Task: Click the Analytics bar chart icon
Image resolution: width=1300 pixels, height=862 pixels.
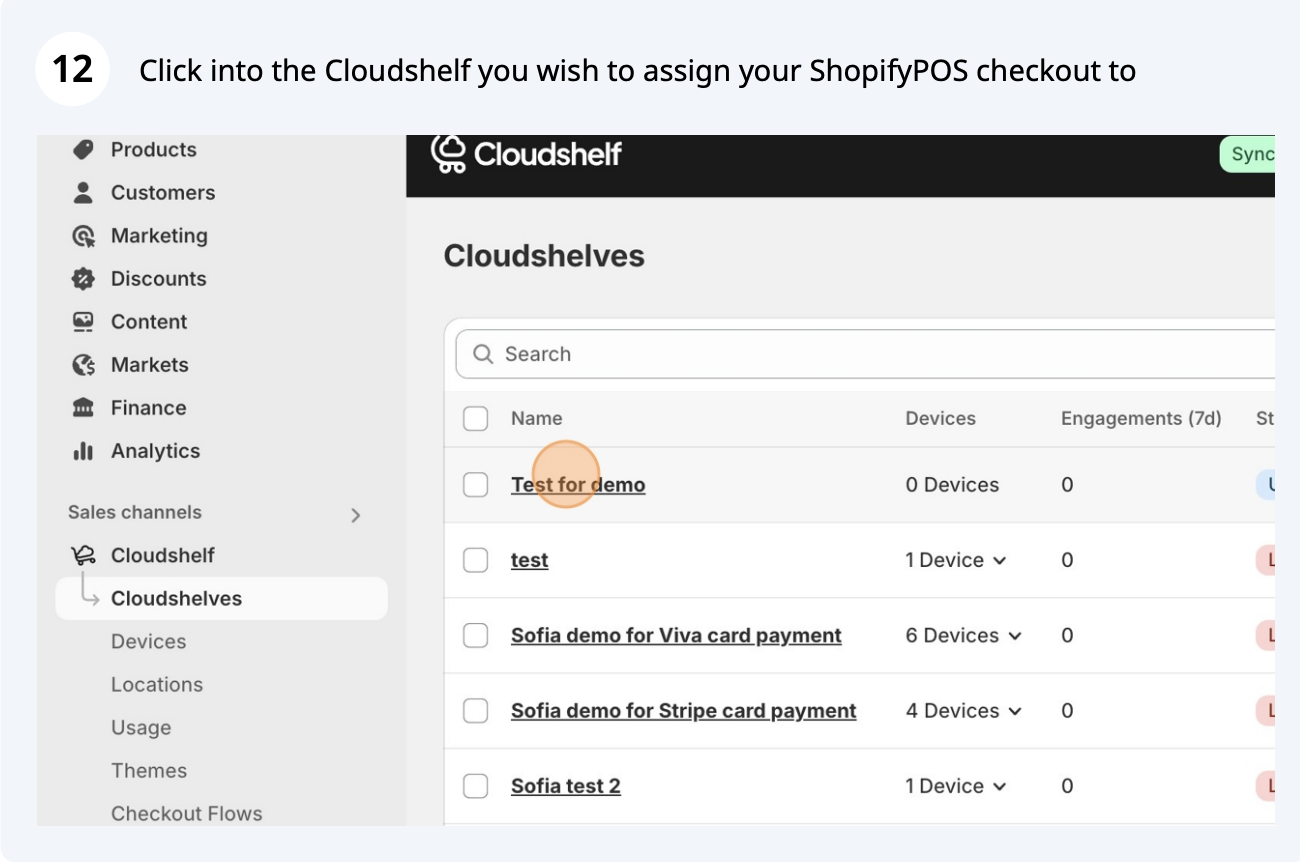Action: click(83, 451)
